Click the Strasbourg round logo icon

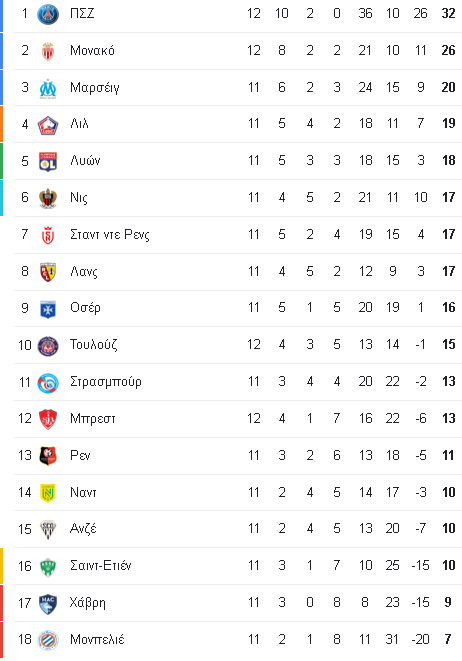coord(48,383)
